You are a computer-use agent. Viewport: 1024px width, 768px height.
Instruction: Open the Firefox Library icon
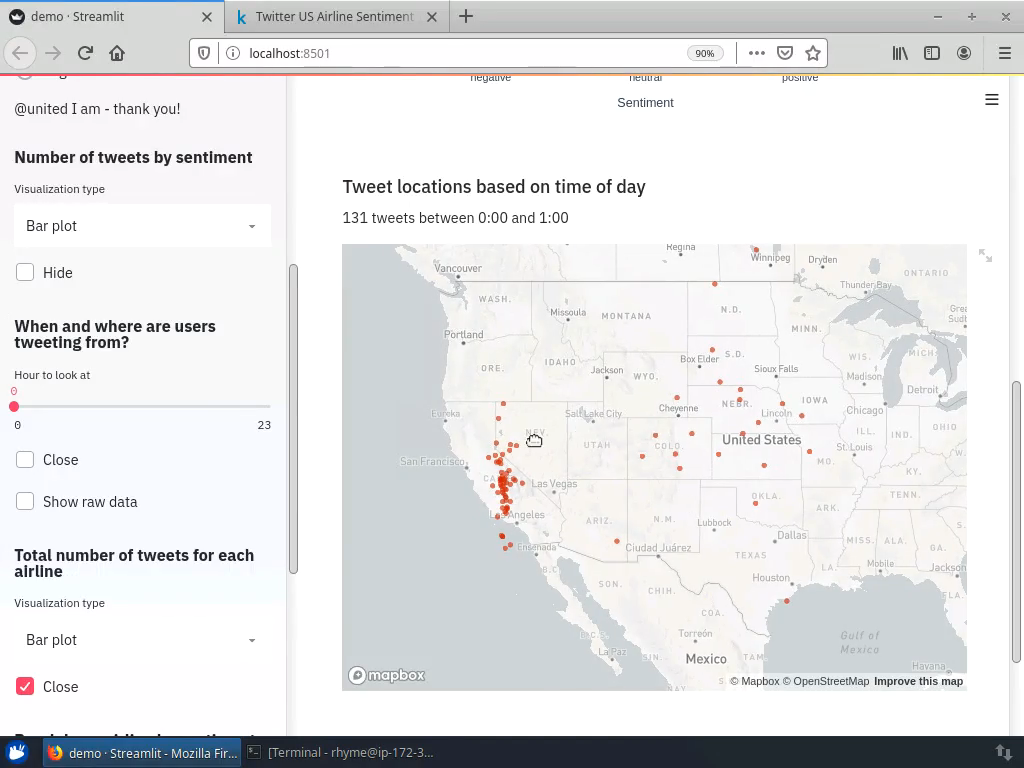(x=900, y=53)
